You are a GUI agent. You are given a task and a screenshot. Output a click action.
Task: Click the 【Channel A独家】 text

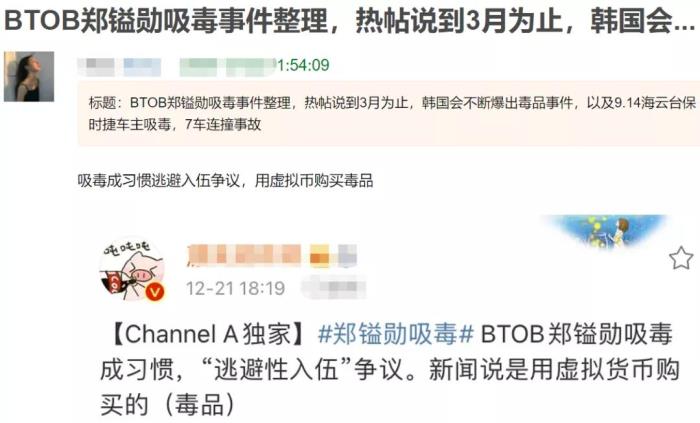[208, 334]
